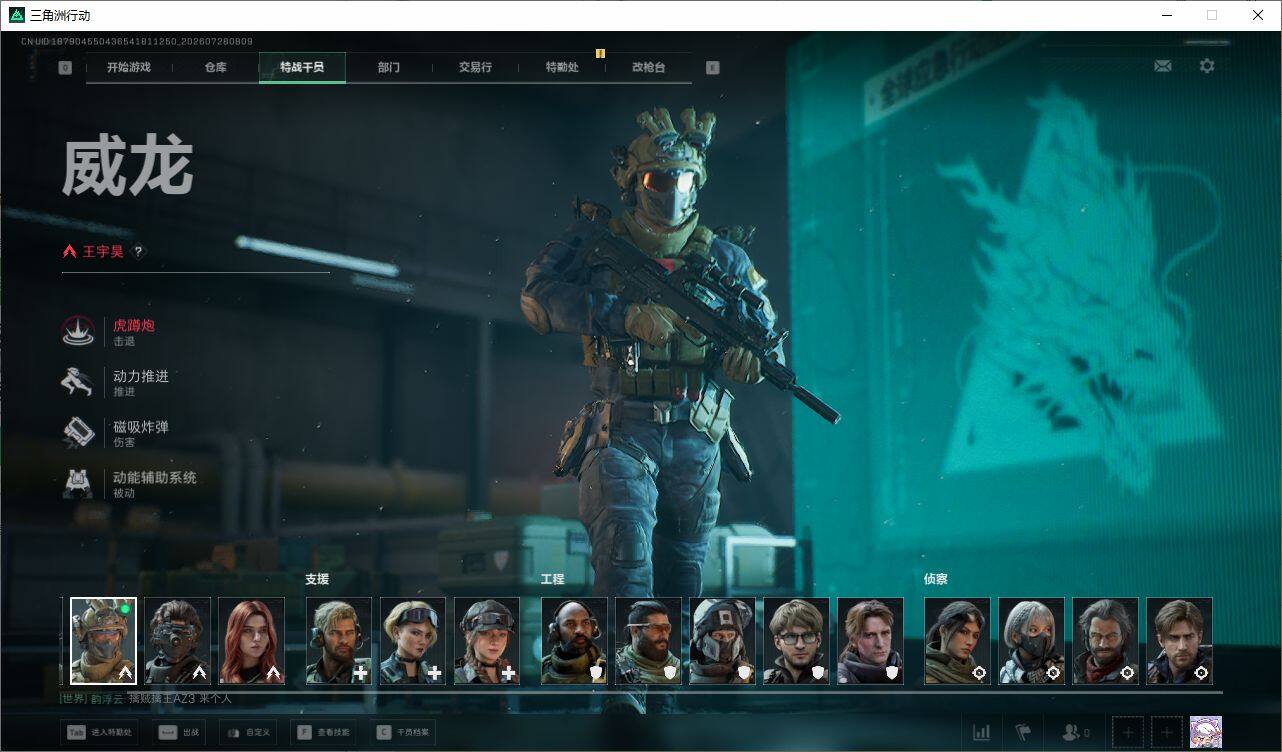Click the 工程 class label
This screenshot has height=752, width=1282.
(x=552, y=579)
